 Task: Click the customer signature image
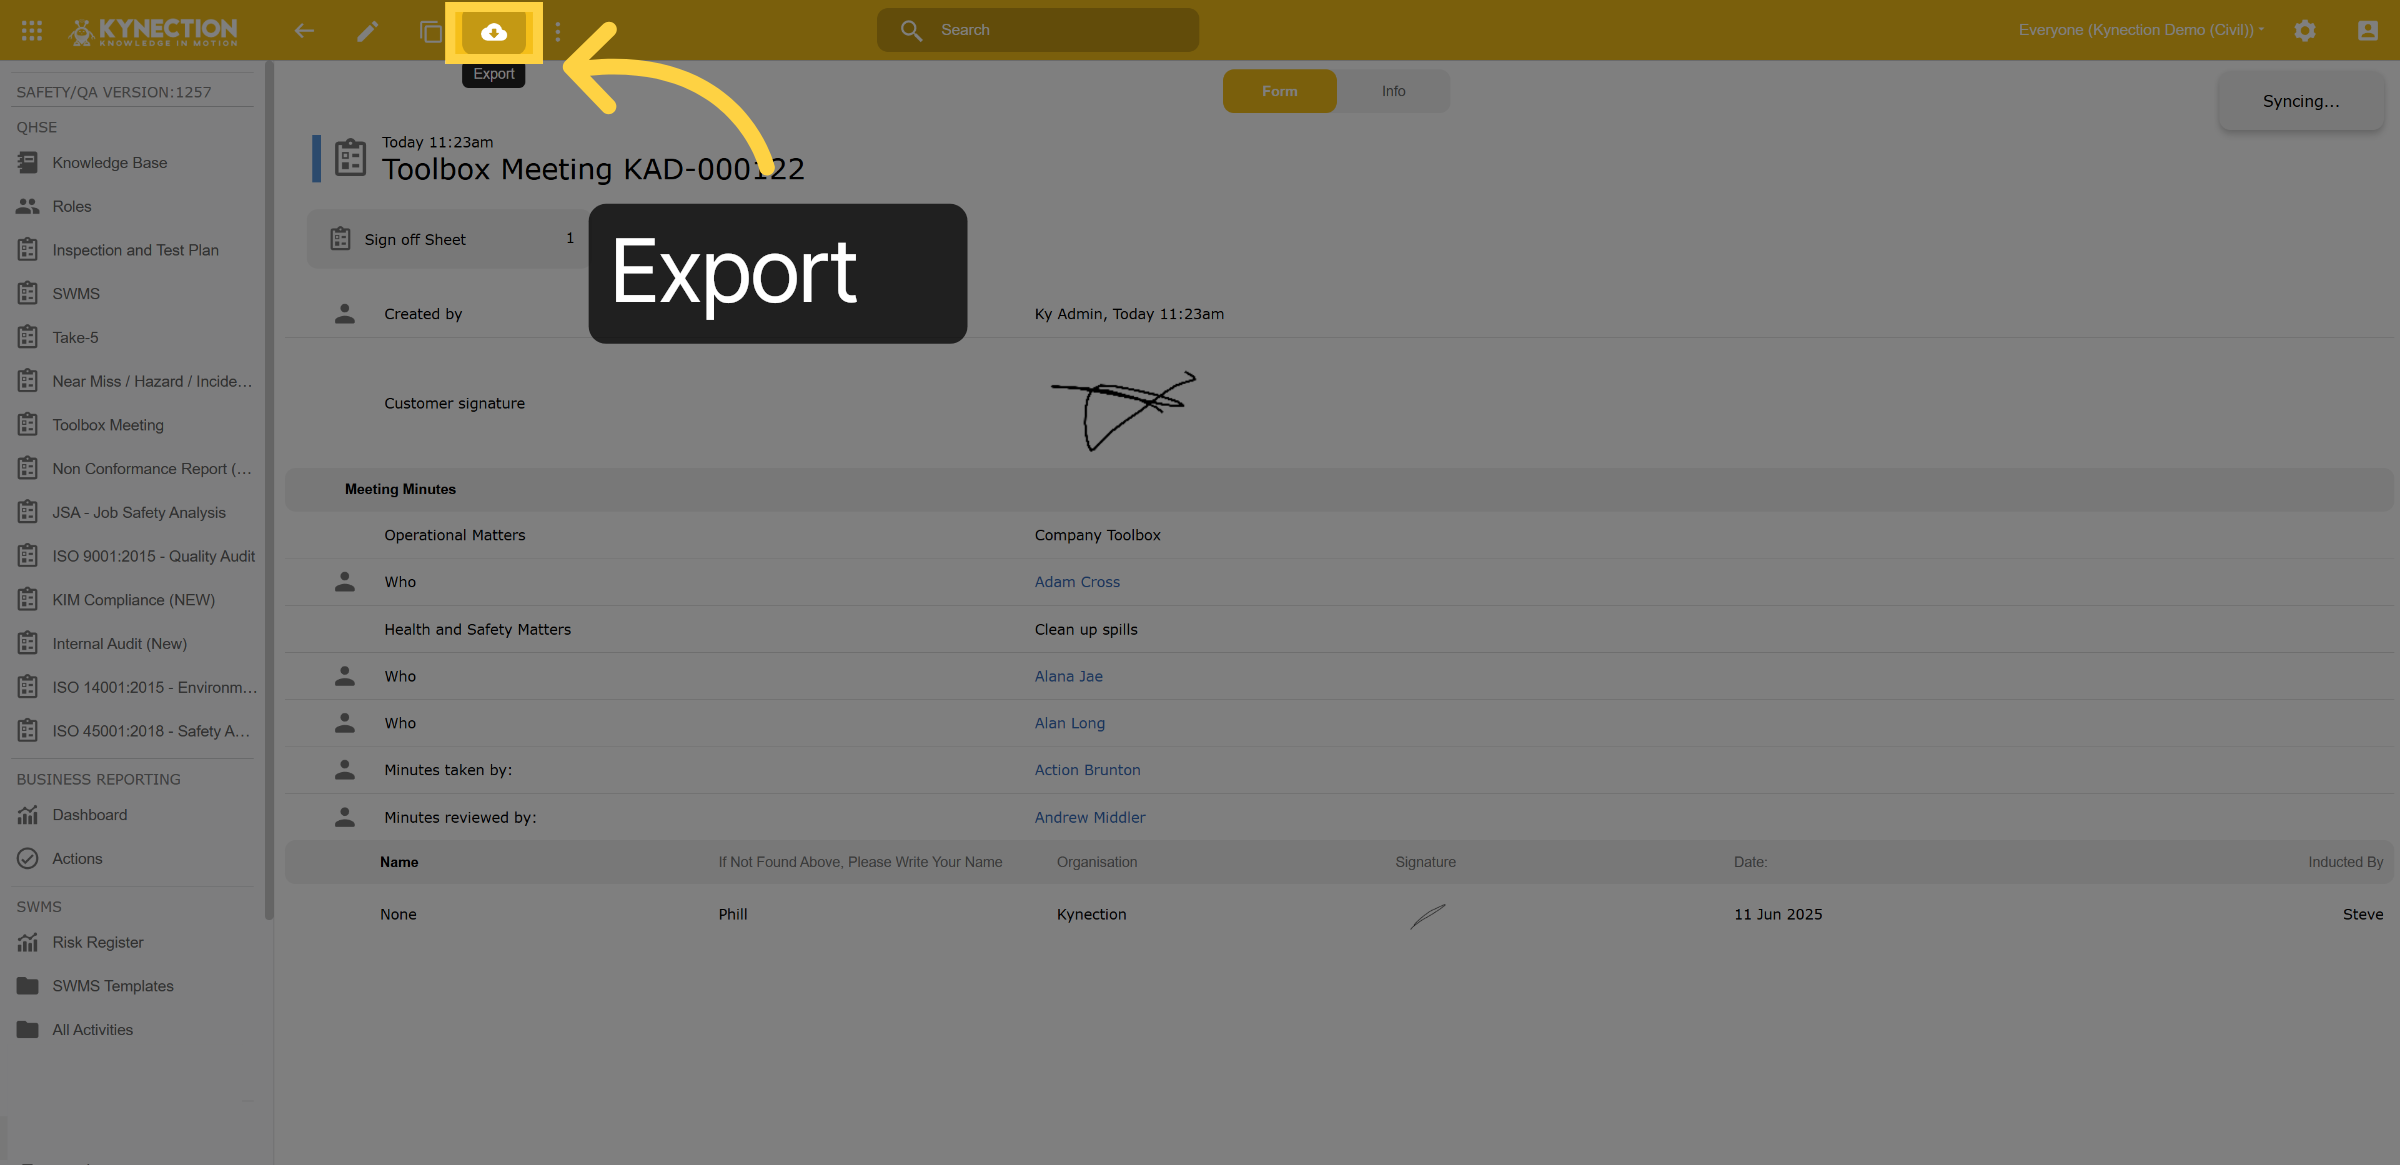coord(1123,411)
